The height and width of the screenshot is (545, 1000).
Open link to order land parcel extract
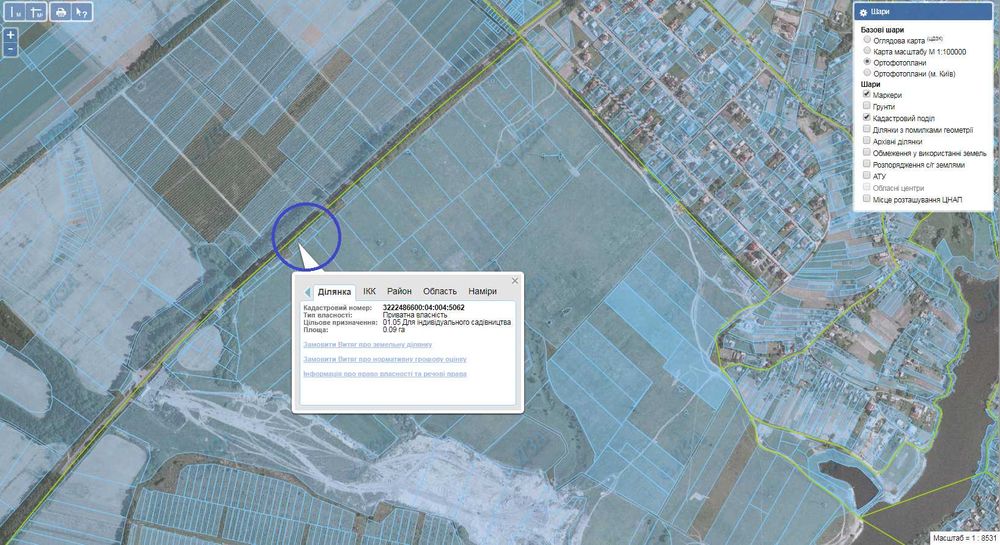(367, 344)
